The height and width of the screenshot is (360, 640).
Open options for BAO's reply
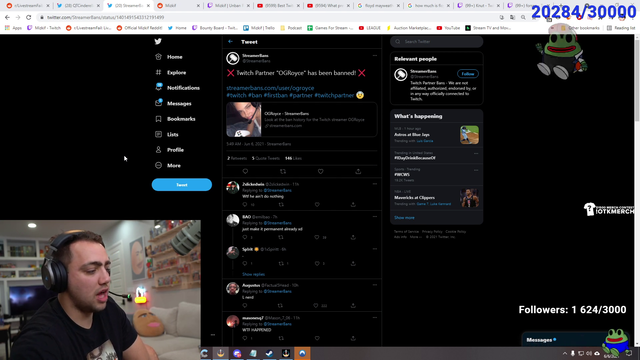tap(375, 217)
